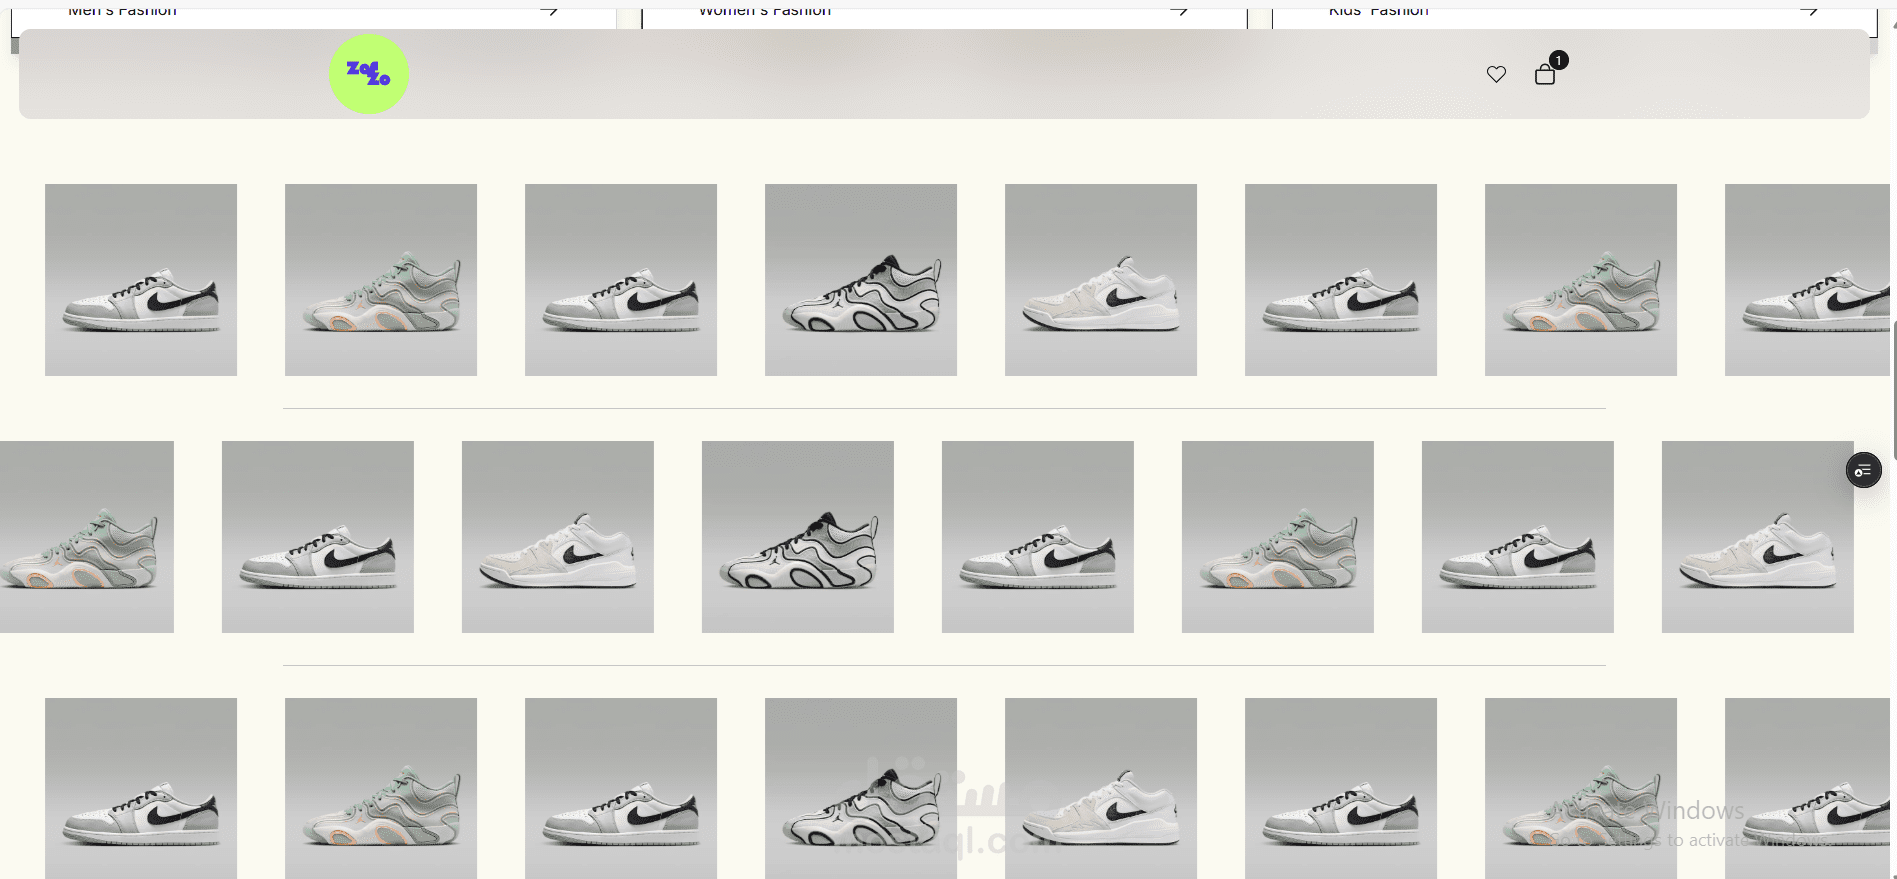Open the dark floating panel button on the right edge
Image resolution: width=1897 pixels, height=879 pixels.
[x=1864, y=470]
